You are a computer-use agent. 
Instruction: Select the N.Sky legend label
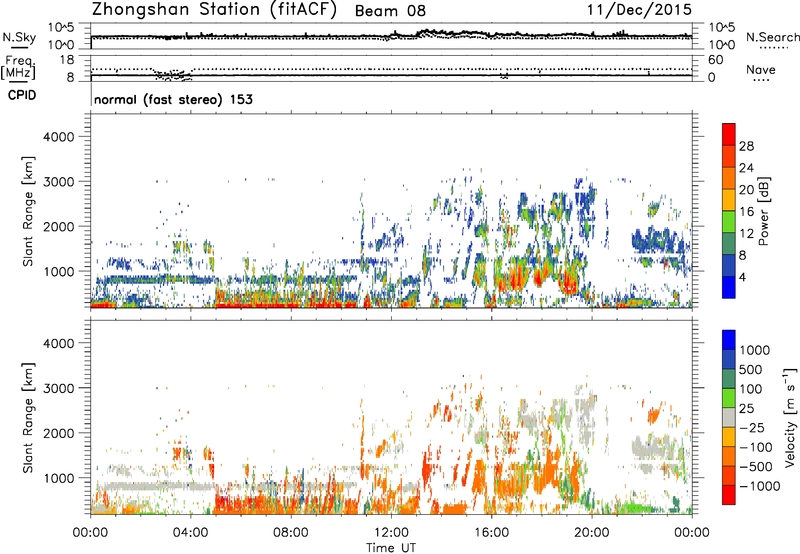coord(19,37)
